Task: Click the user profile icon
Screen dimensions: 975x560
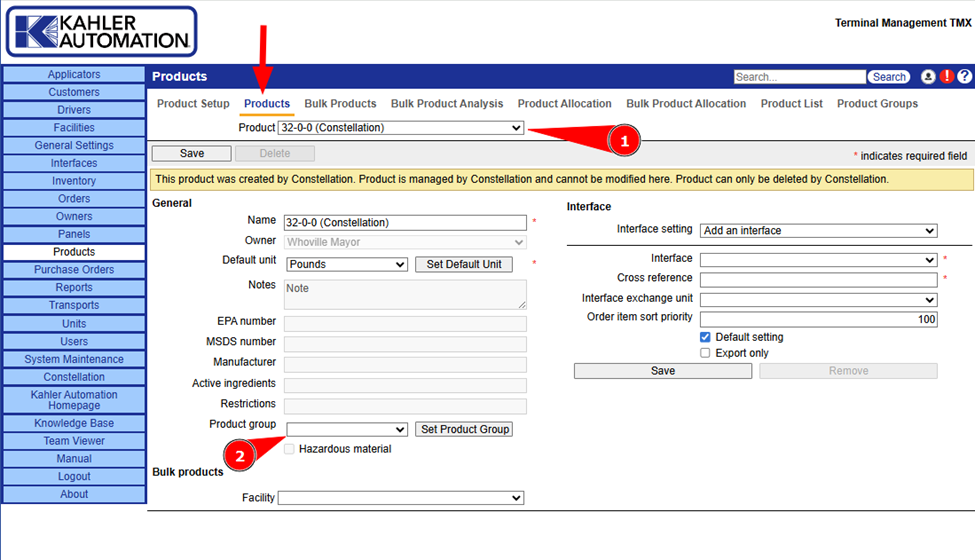Action: click(x=928, y=77)
